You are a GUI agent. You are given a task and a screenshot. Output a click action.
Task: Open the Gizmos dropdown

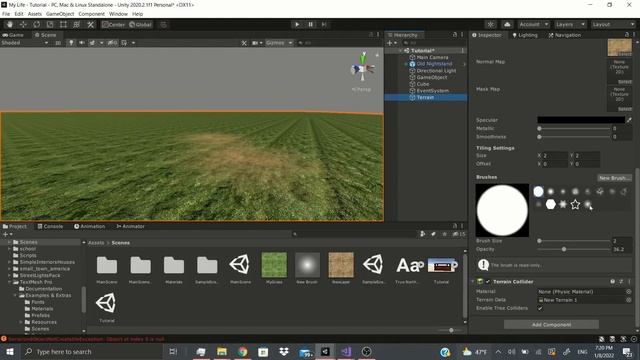click(x=279, y=42)
